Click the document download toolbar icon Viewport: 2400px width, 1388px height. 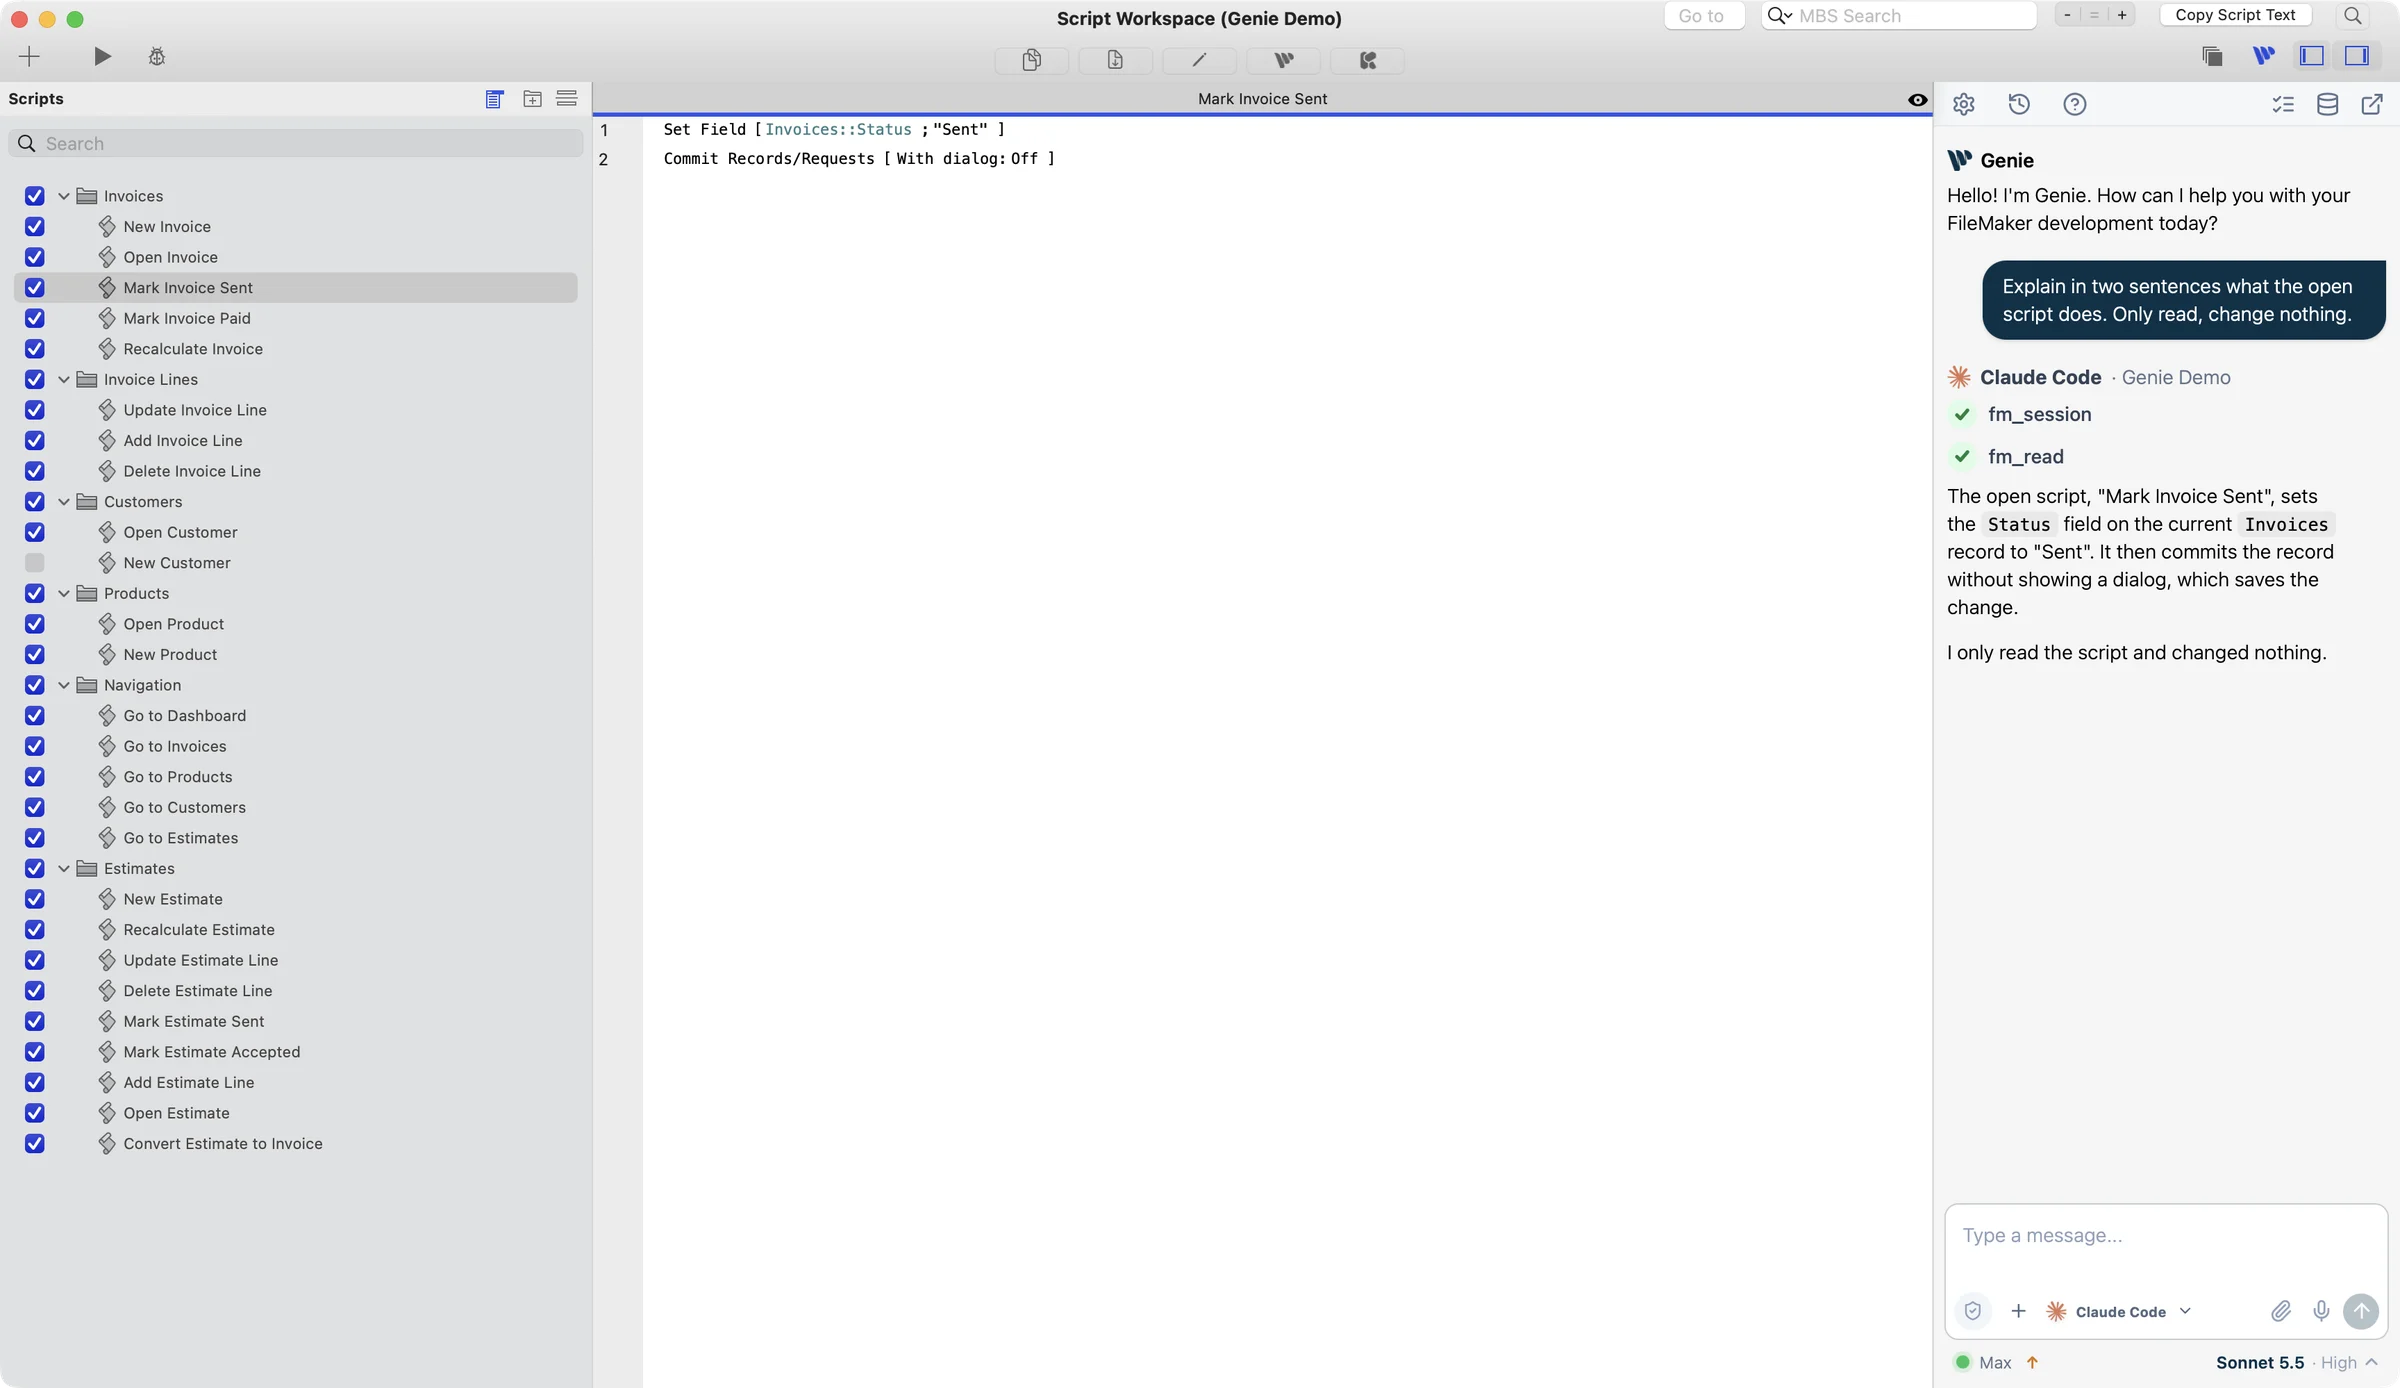1115,60
